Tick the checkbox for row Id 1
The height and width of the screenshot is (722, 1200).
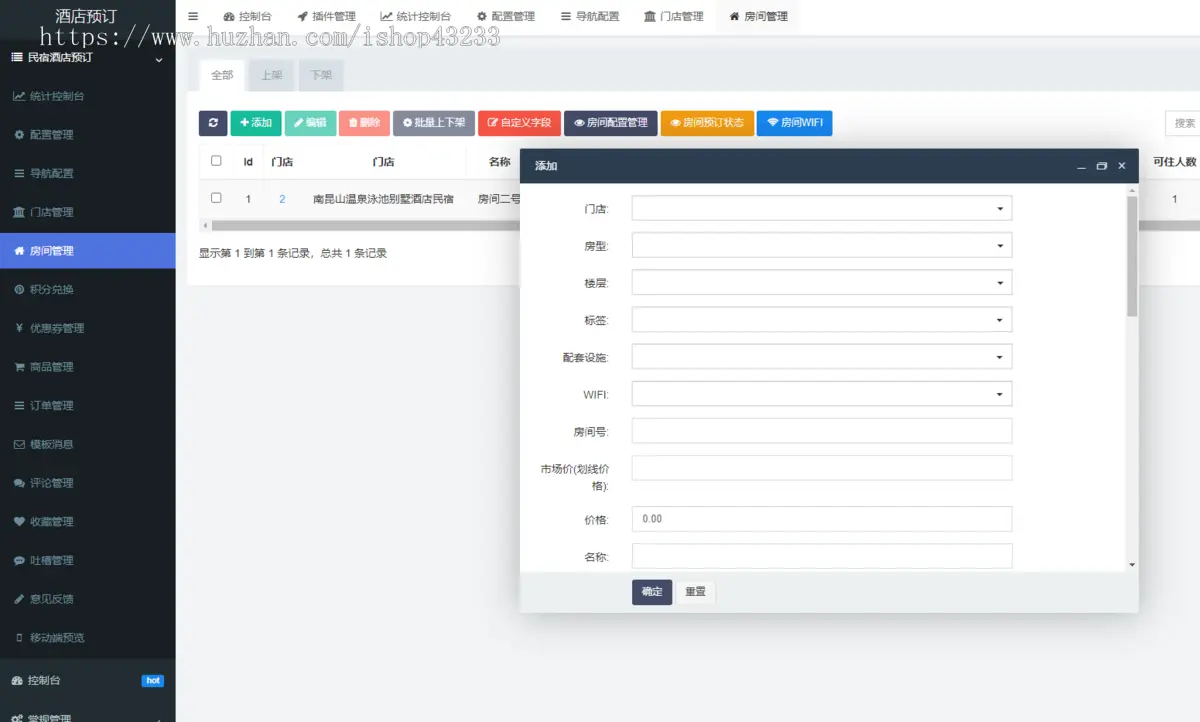(x=216, y=198)
